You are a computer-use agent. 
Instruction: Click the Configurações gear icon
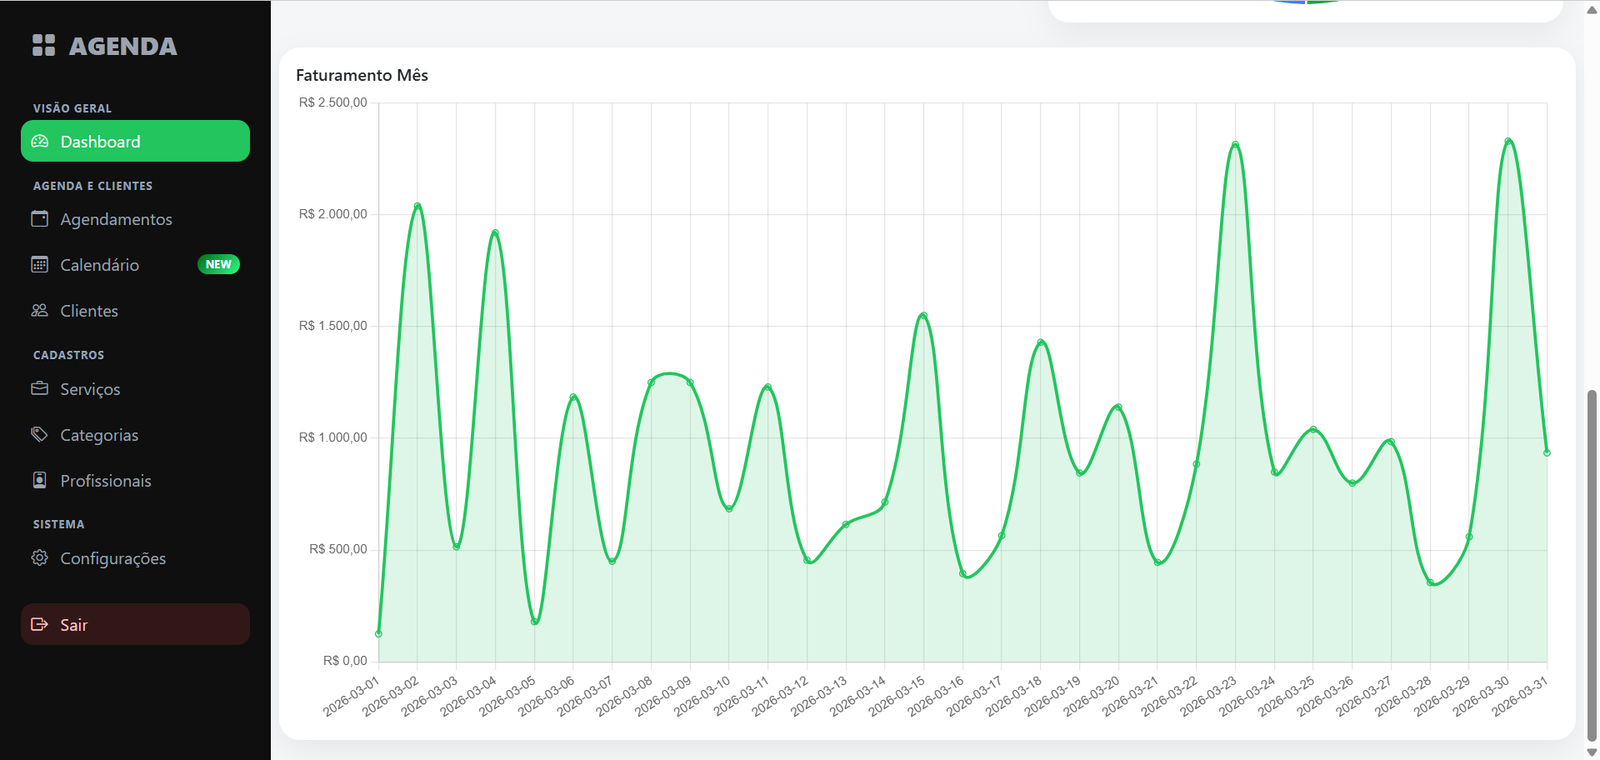click(x=40, y=558)
